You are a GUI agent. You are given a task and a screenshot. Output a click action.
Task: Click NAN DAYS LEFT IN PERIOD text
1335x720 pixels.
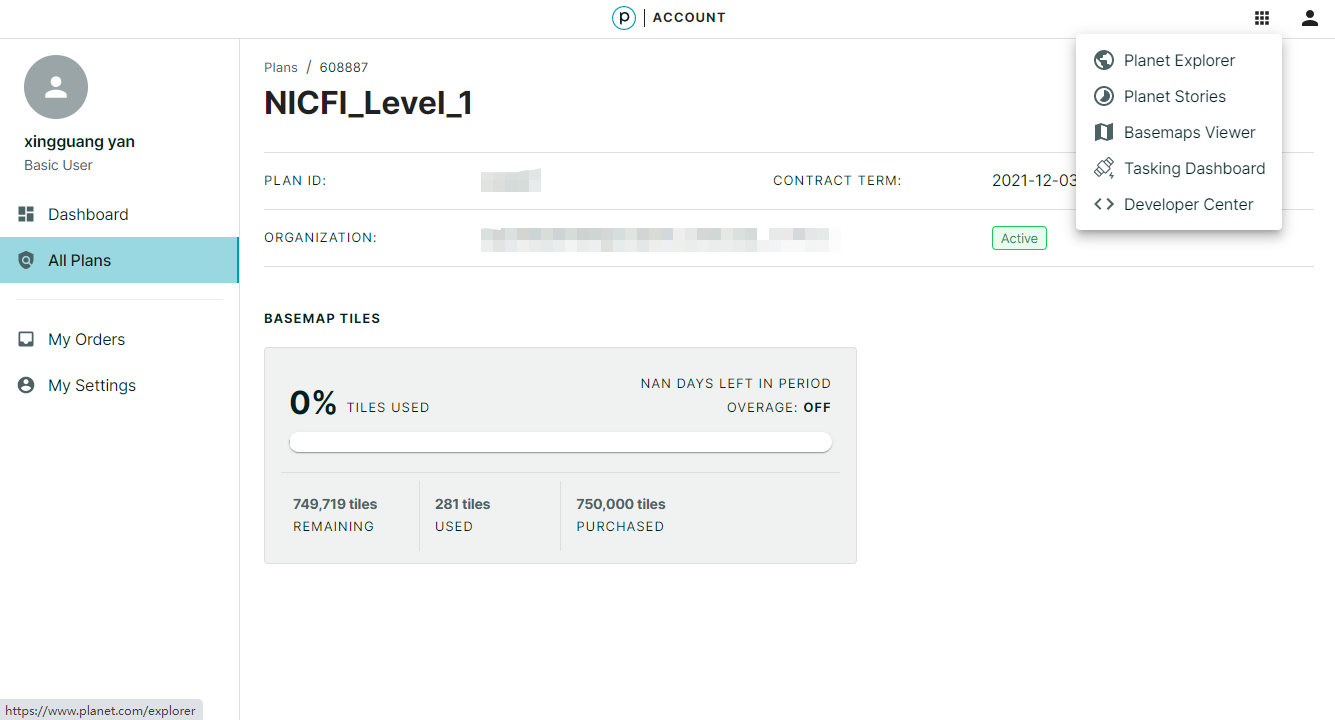[x=736, y=383]
